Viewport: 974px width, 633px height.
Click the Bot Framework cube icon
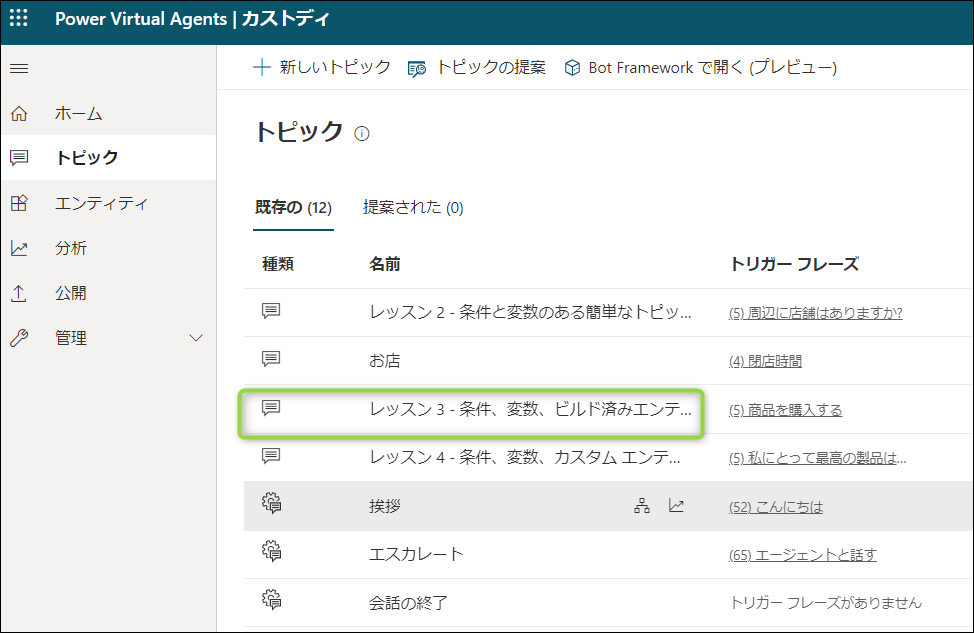[572, 67]
